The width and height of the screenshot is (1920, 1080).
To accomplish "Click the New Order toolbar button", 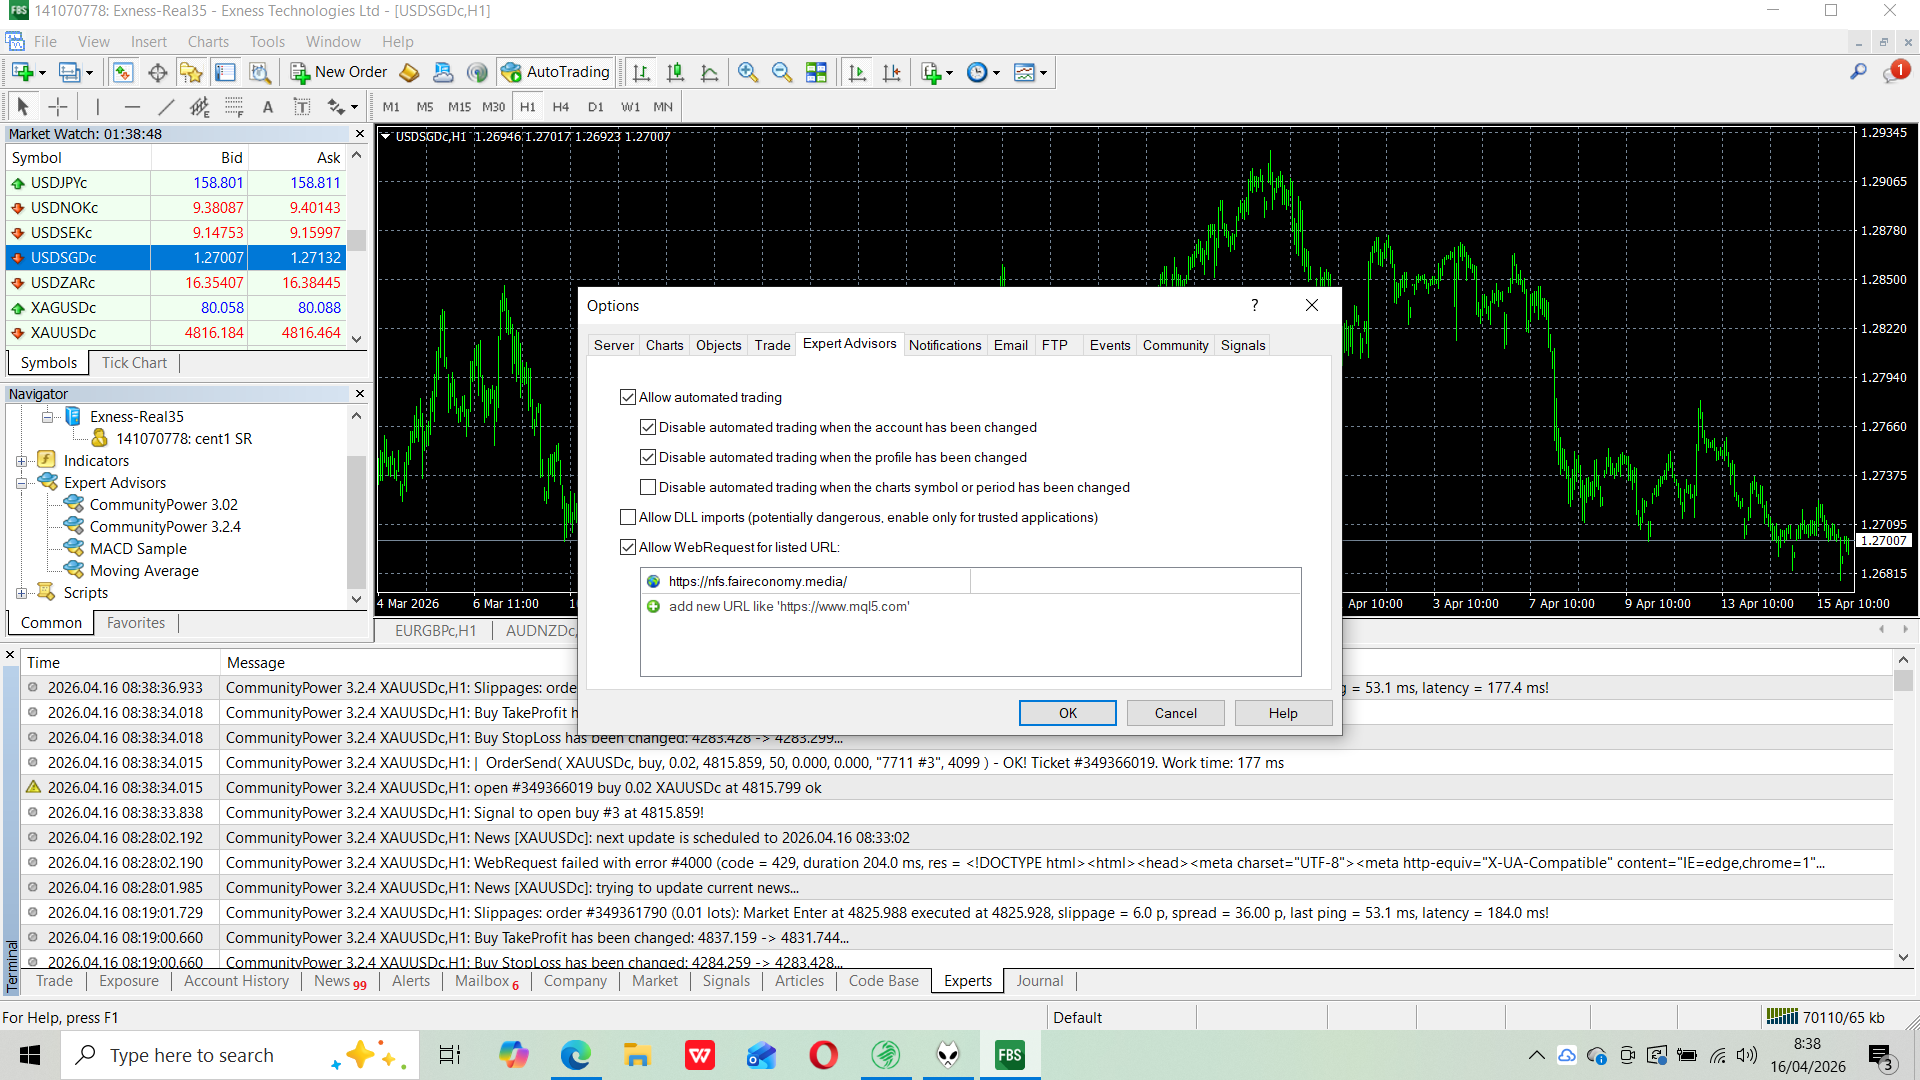I will point(338,72).
